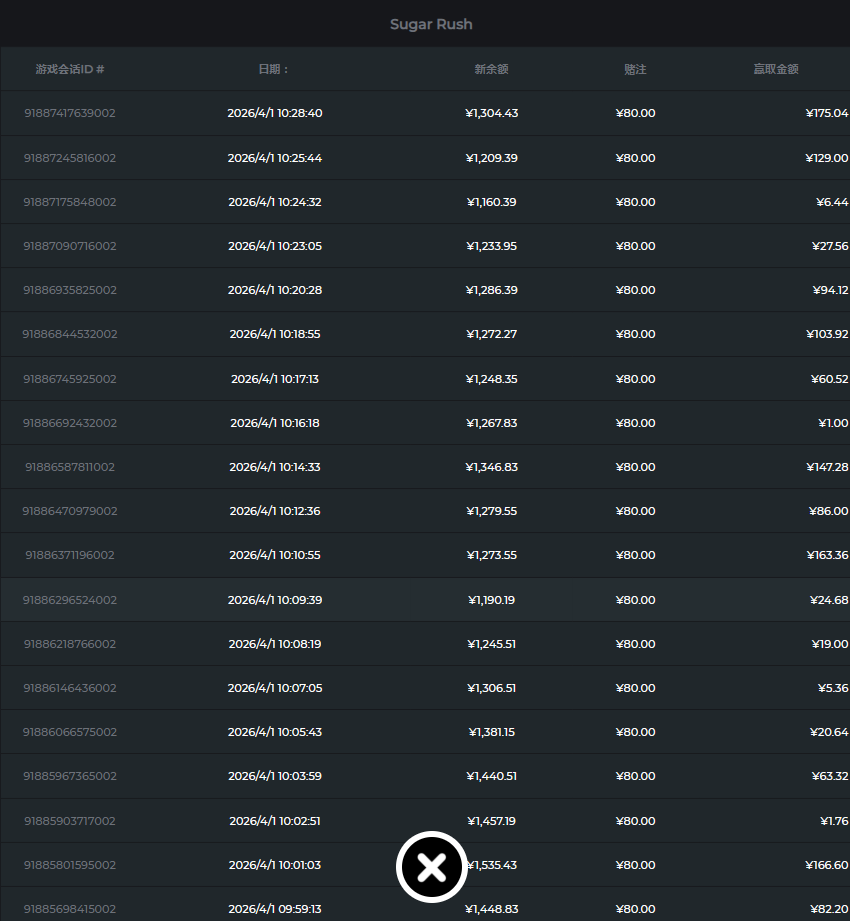Click the ¥147.28 win amount
The width and height of the screenshot is (850, 921).
pos(827,467)
